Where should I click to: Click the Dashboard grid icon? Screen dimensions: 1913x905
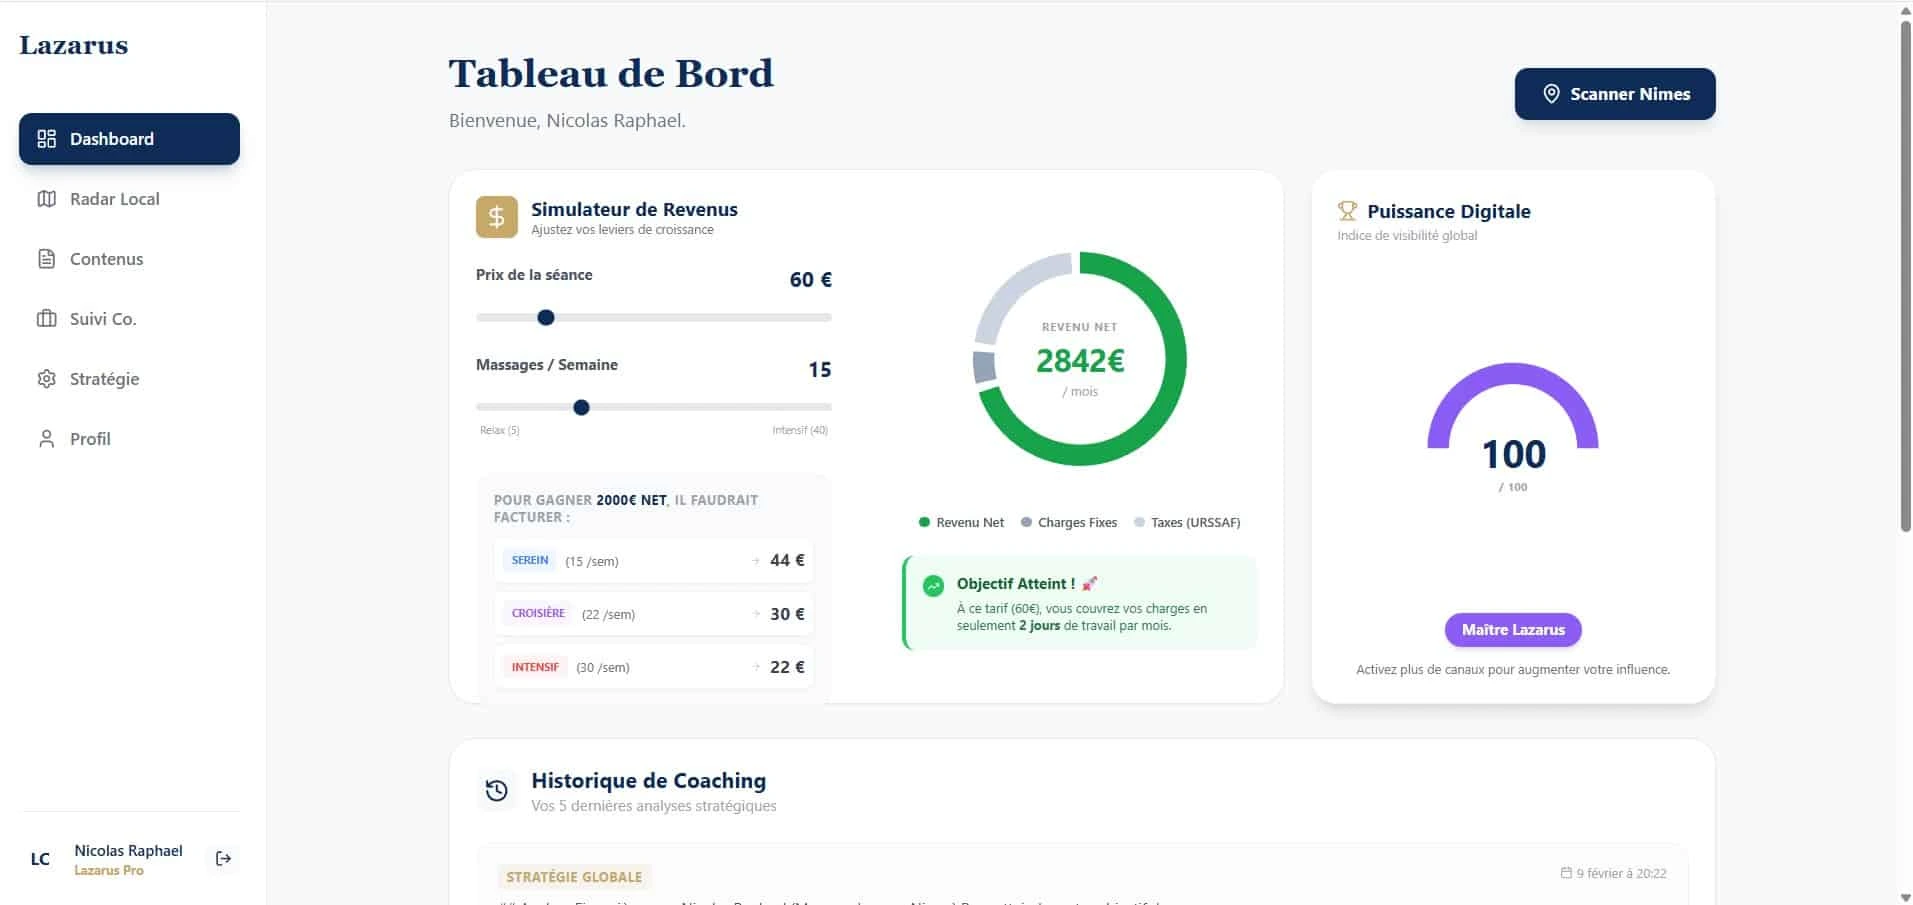pyautogui.click(x=46, y=139)
